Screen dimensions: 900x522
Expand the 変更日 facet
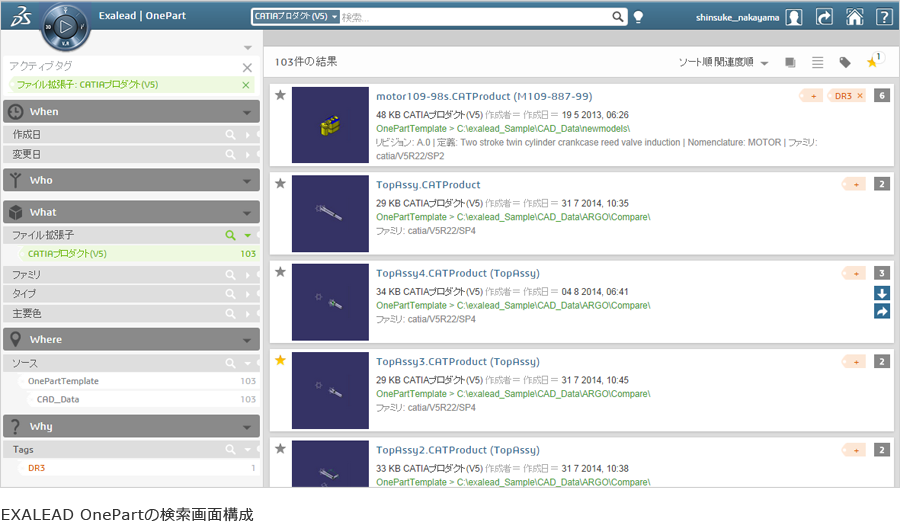click(248, 155)
